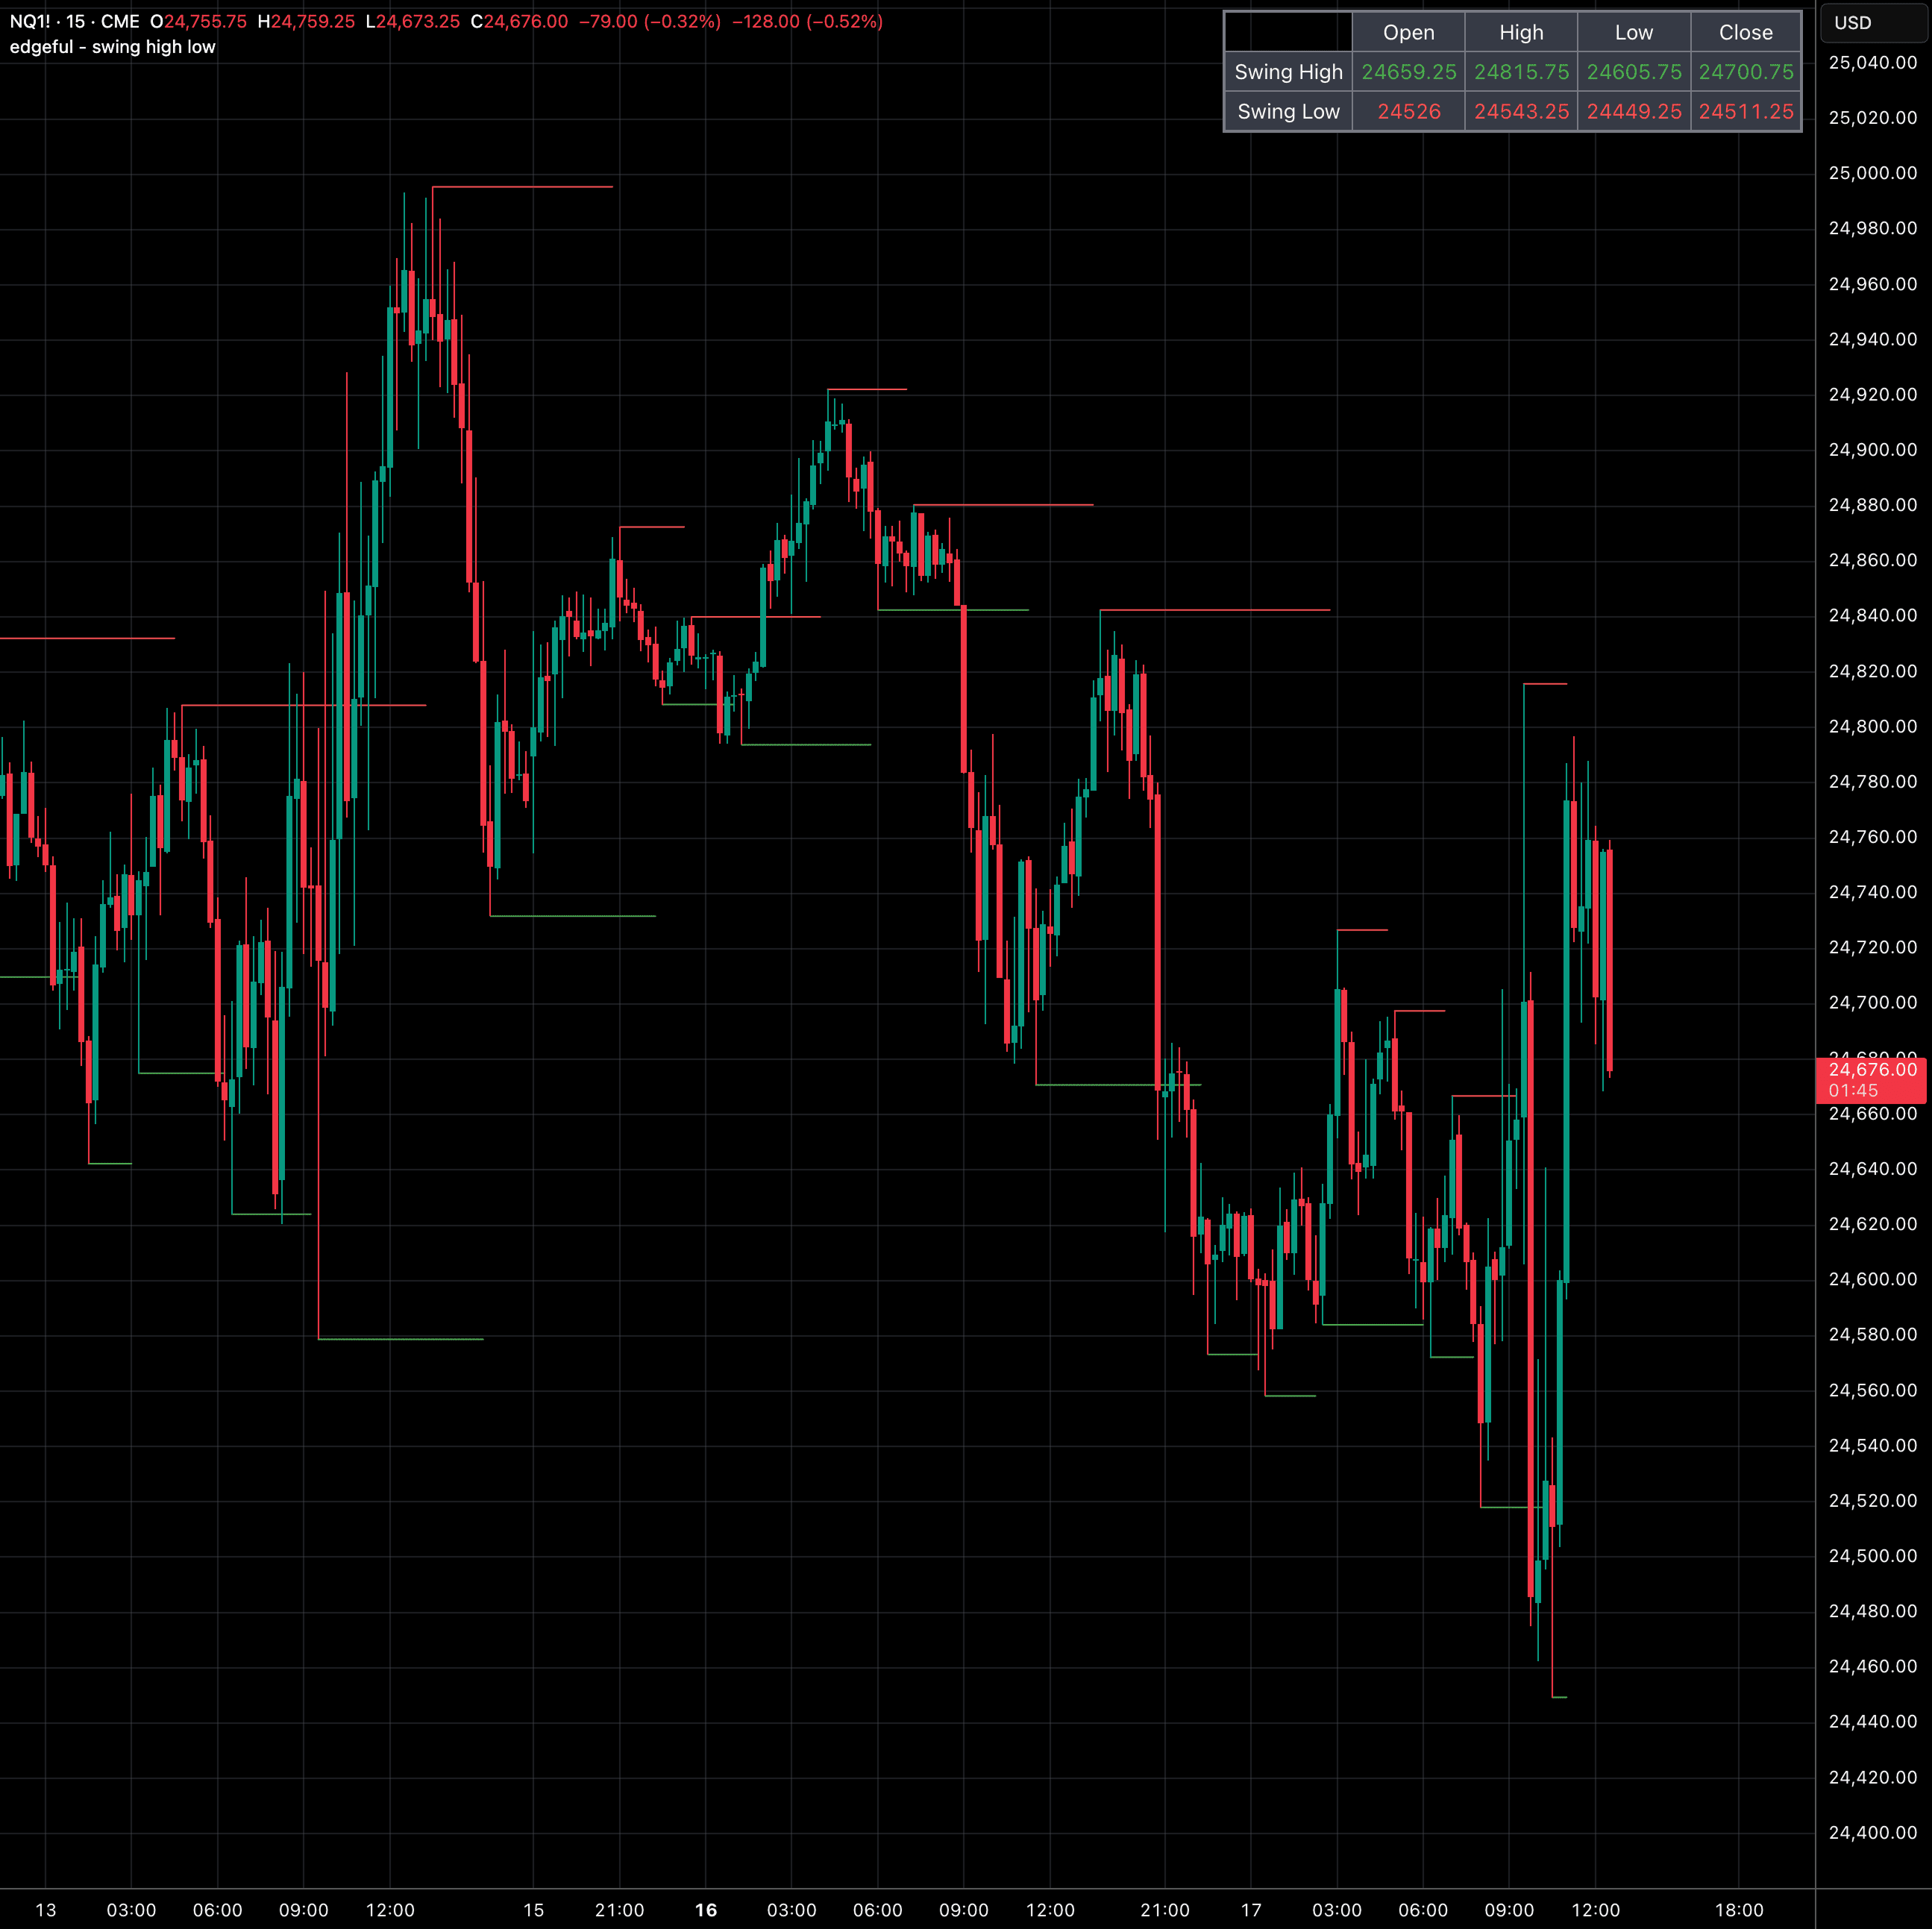The height and width of the screenshot is (1929, 1932).
Task: Select the Swing High row label
Action: (1288, 72)
